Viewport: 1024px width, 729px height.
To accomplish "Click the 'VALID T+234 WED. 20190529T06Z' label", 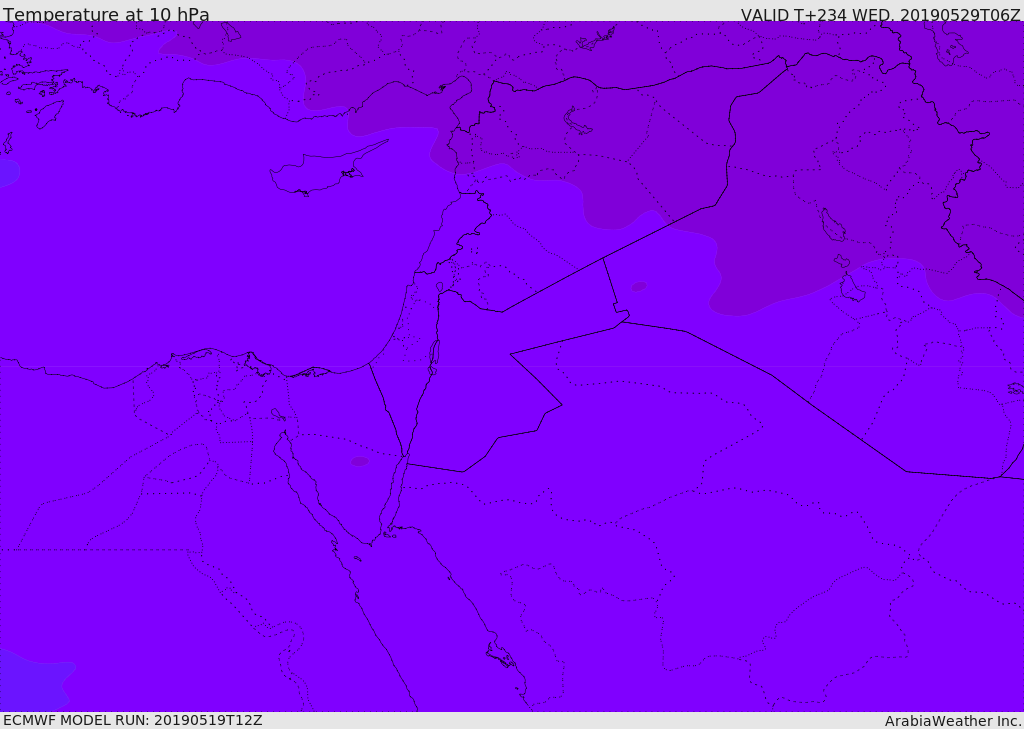I will (x=880, y=15).
